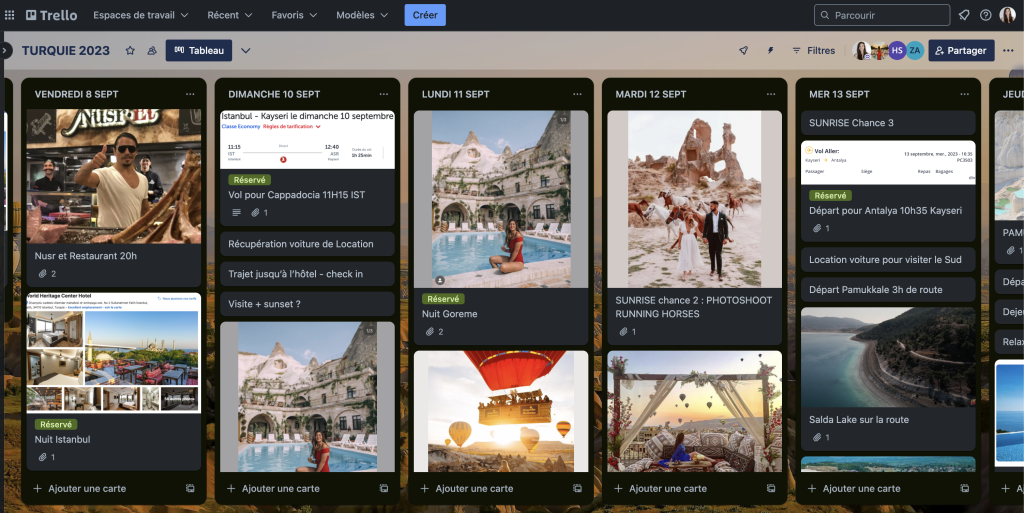Switch to the Tableau view
The height and width of the screenshot is (513, 1024).
pos(199,51)
